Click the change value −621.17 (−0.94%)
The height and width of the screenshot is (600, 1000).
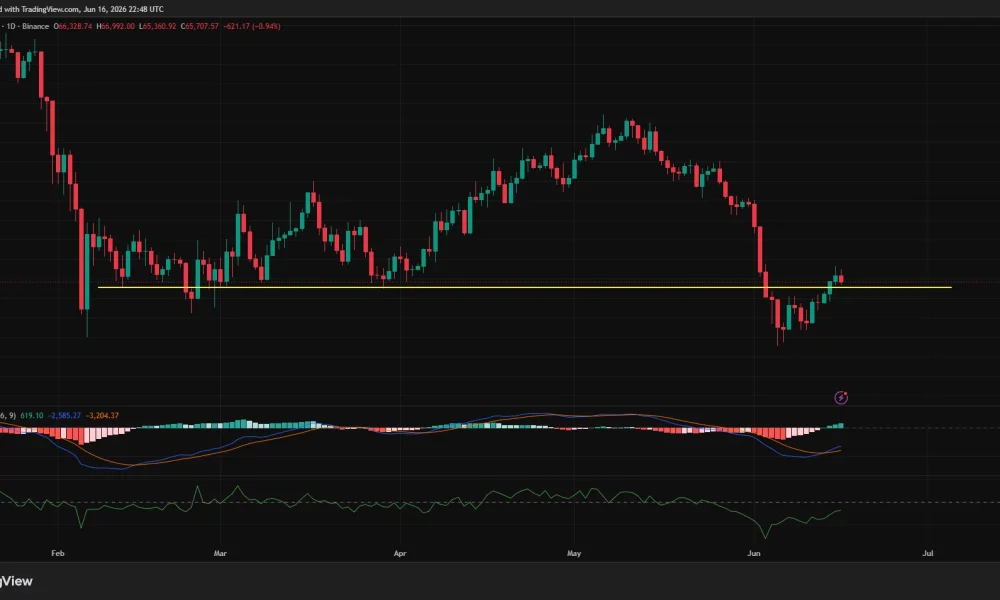(252, 26)
